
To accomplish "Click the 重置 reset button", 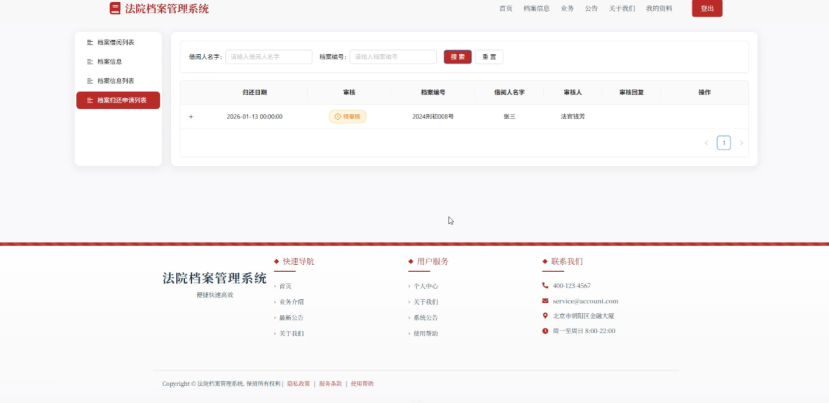I will coord(489,57).
